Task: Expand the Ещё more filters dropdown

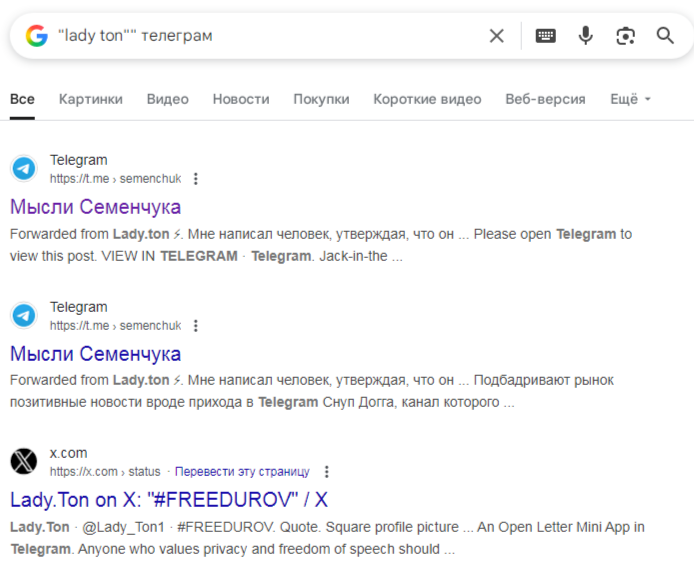Action: pyautogui.click(x=630, y=99)
